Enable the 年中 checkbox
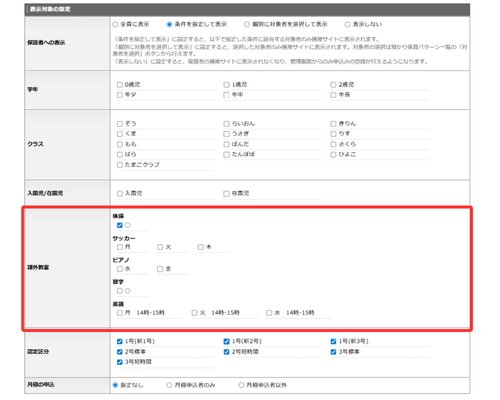 click(x=226, y=95)
